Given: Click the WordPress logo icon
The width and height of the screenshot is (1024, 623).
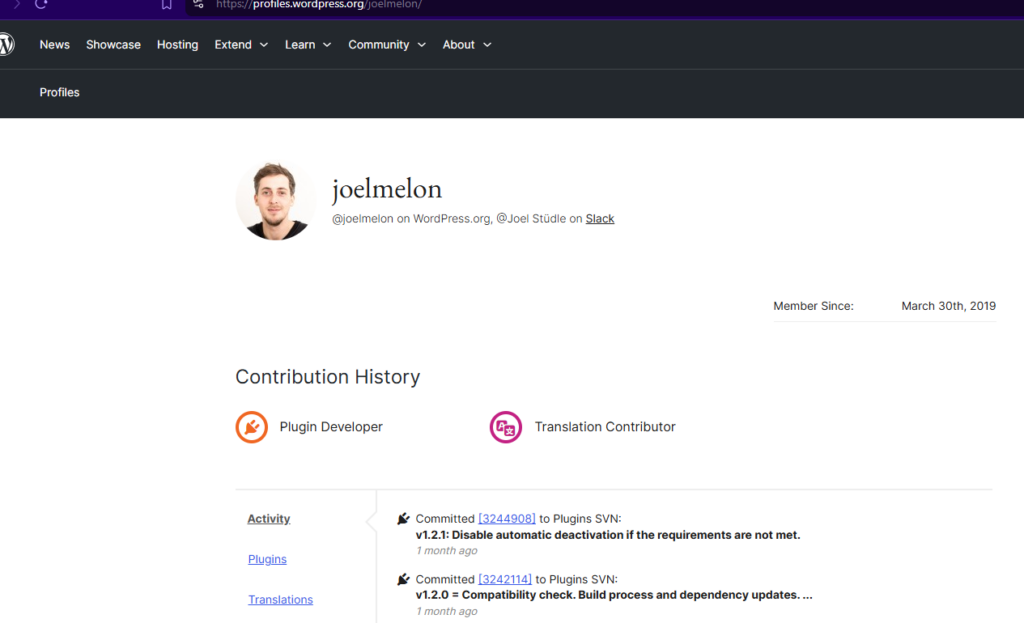Looking at the screenshot, I should tap(6, 45).
